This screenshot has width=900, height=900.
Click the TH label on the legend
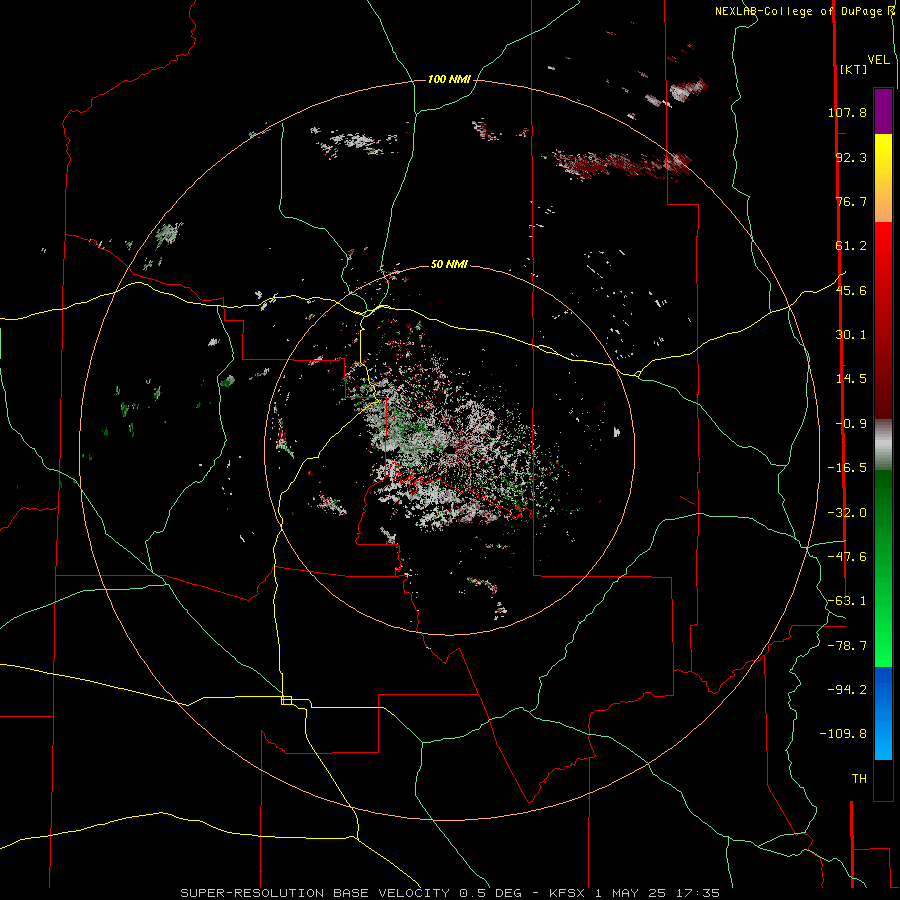(x=859, y=779)
